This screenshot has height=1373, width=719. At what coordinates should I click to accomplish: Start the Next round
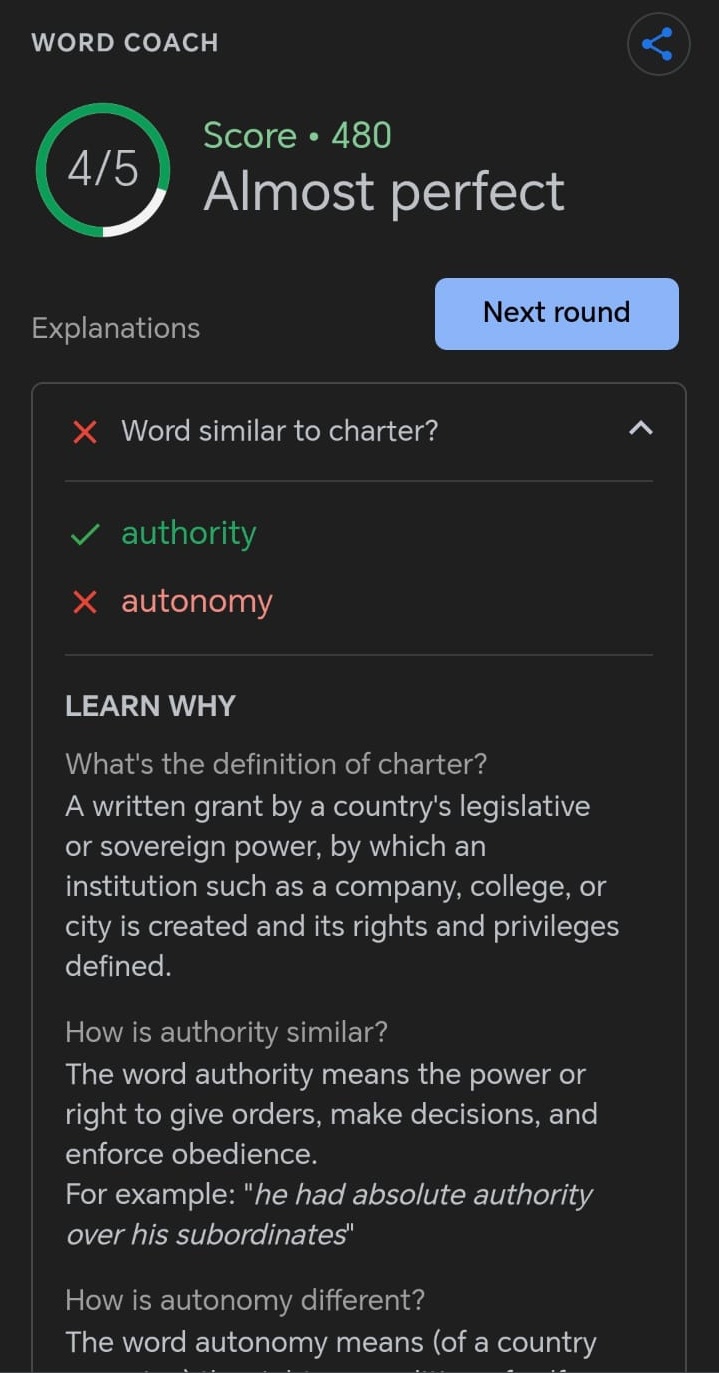click(557, 314)
